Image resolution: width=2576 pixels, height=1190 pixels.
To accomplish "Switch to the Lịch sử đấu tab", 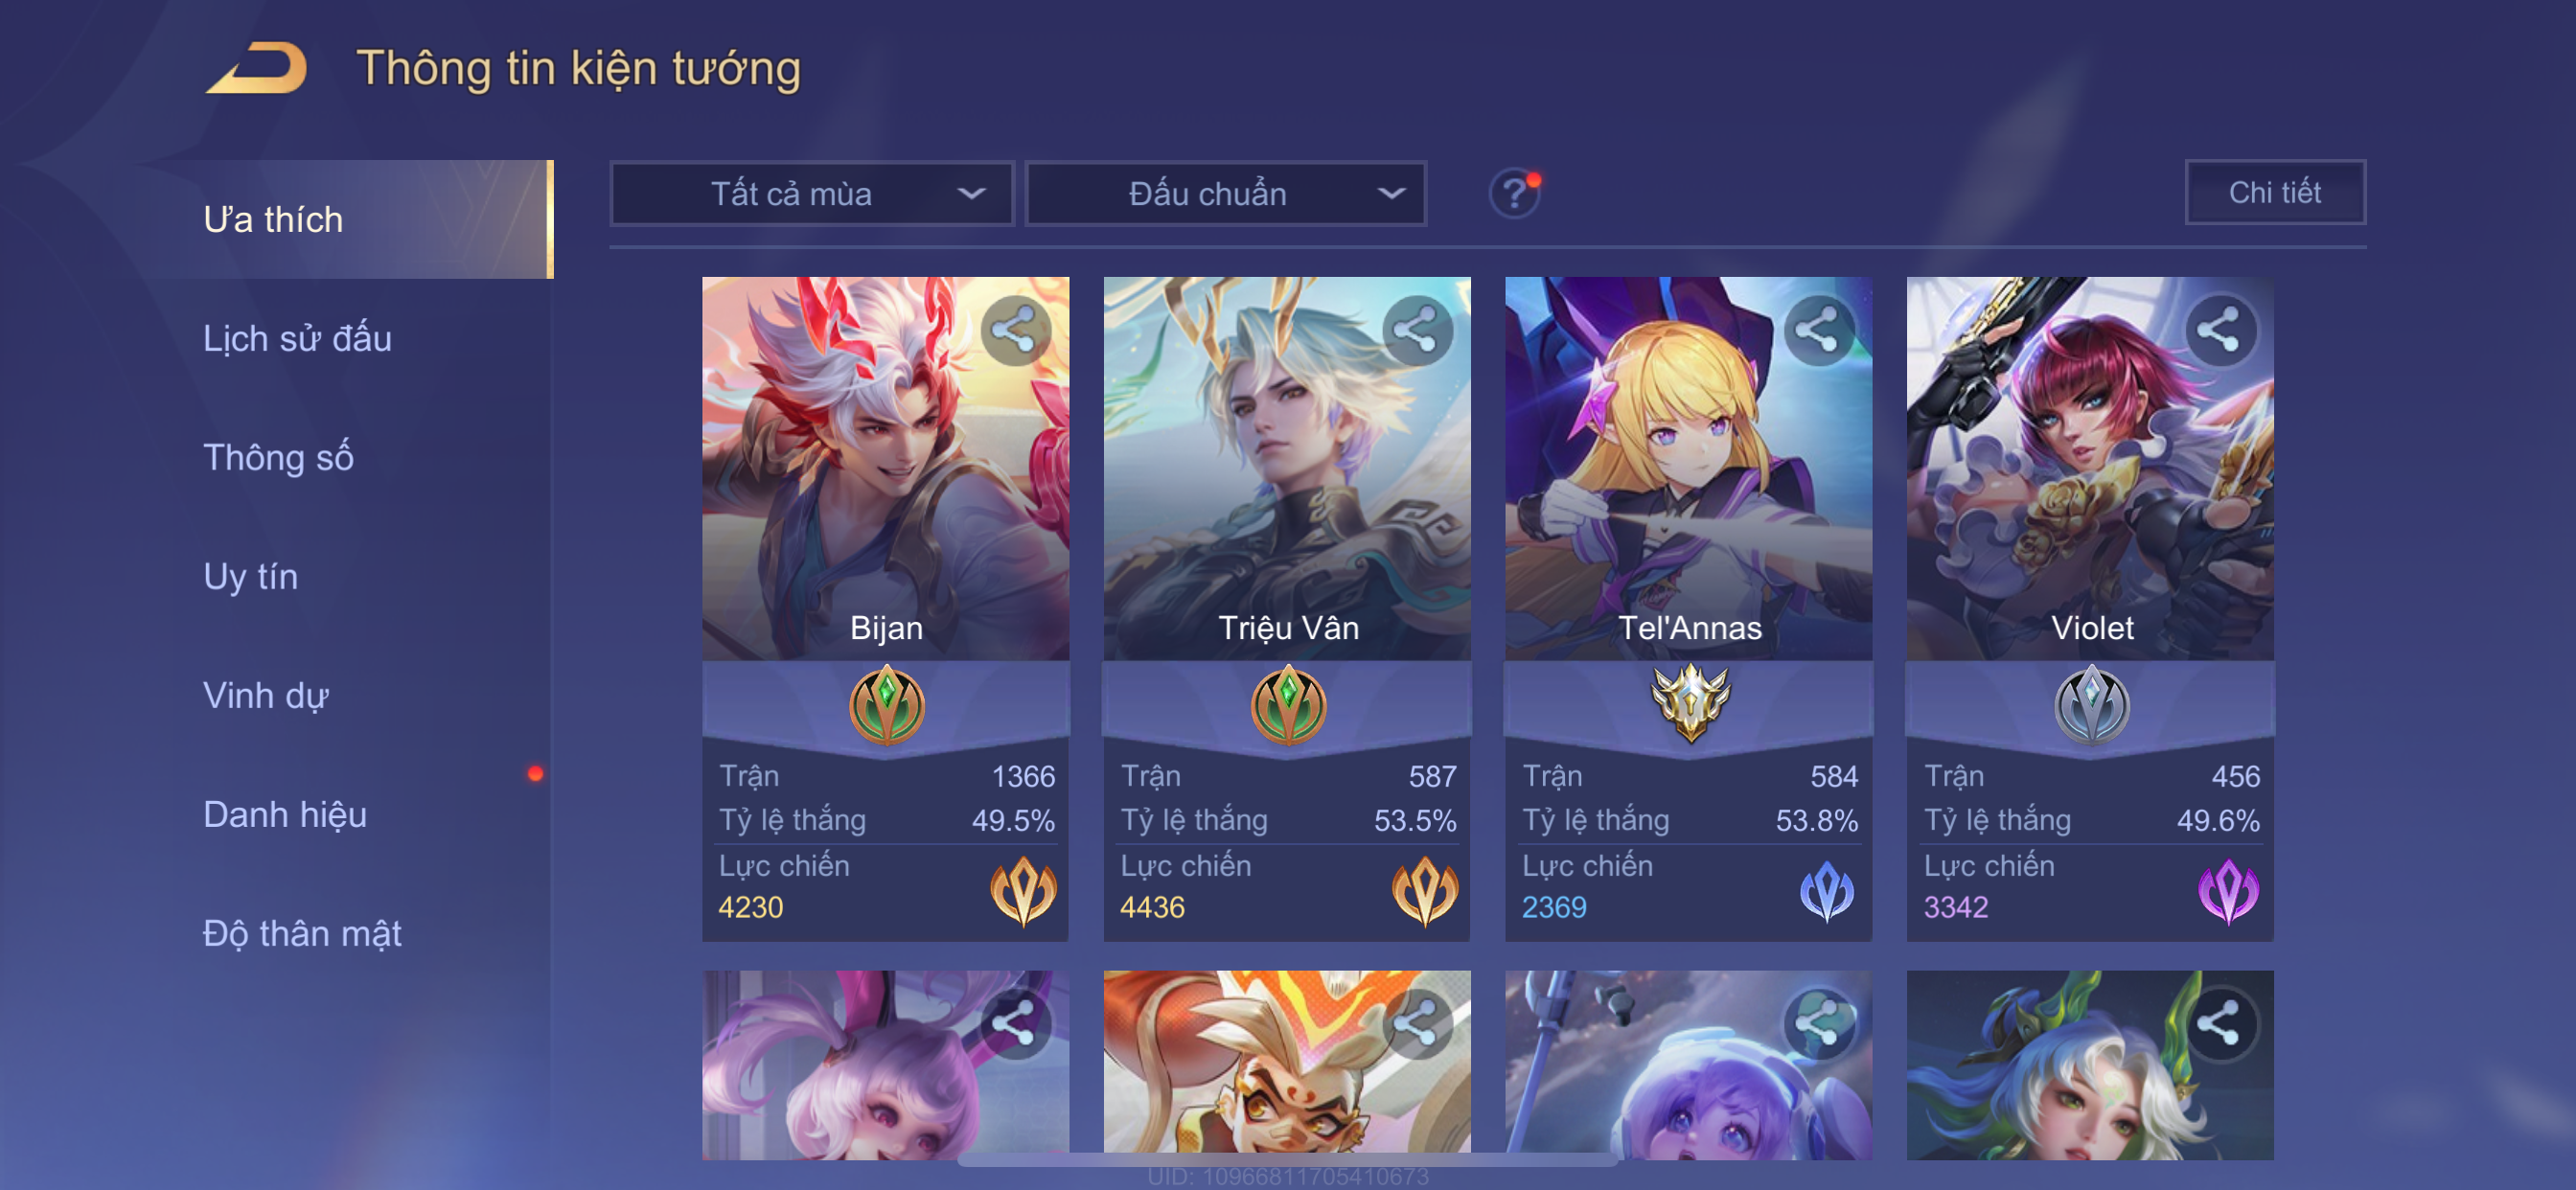I will click(x=297, y=338).
